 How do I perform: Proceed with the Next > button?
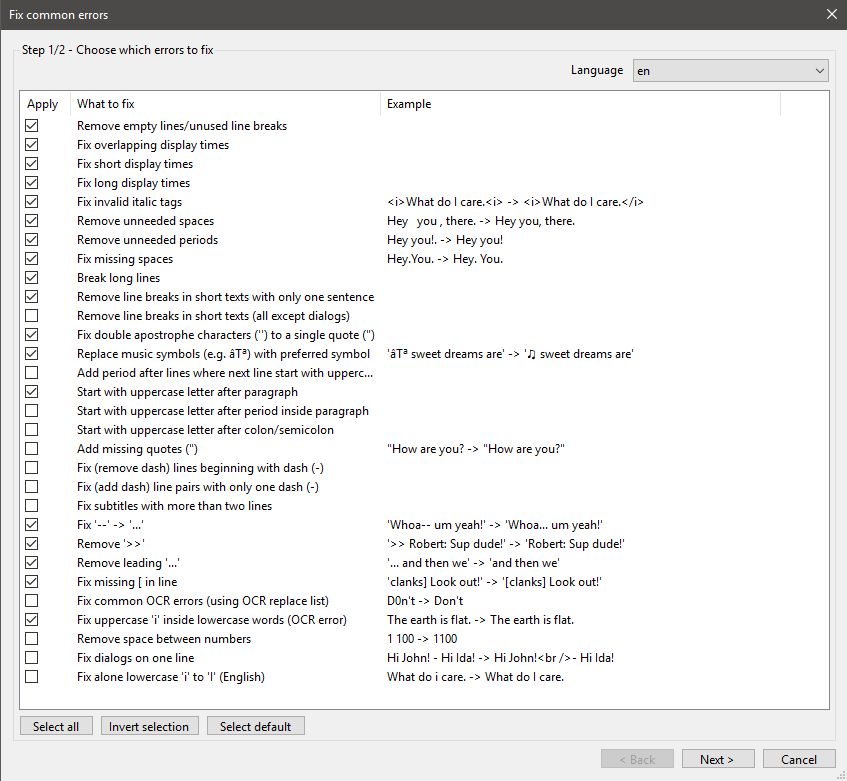tap(717, 759)
